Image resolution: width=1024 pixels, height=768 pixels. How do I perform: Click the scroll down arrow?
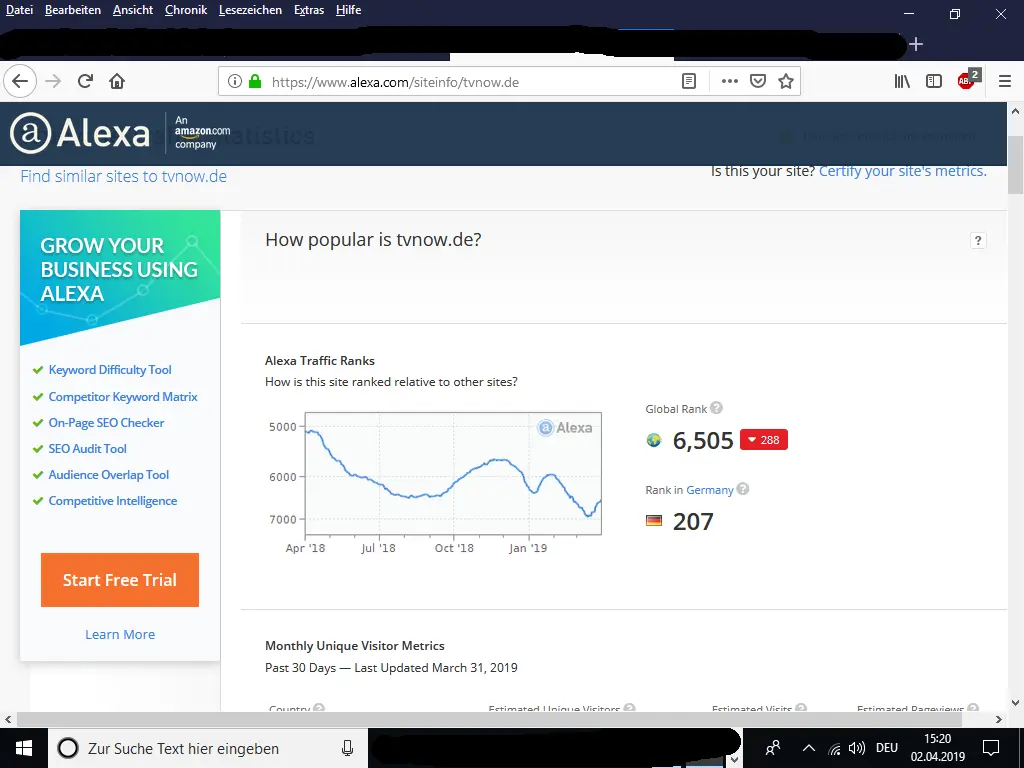point(1015,703)
